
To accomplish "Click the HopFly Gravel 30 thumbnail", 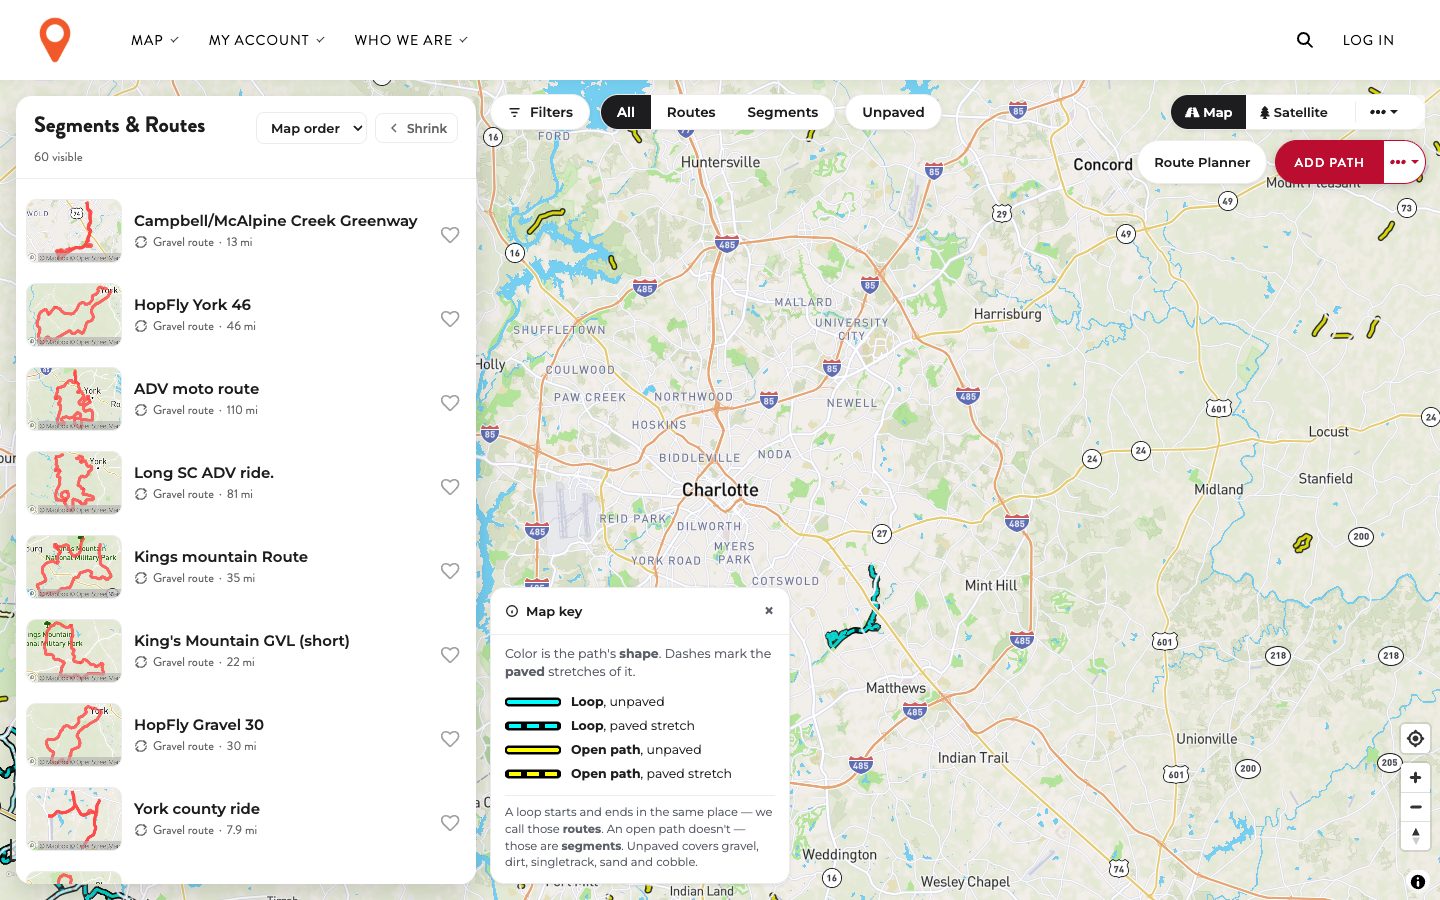I will pos(74,735).
